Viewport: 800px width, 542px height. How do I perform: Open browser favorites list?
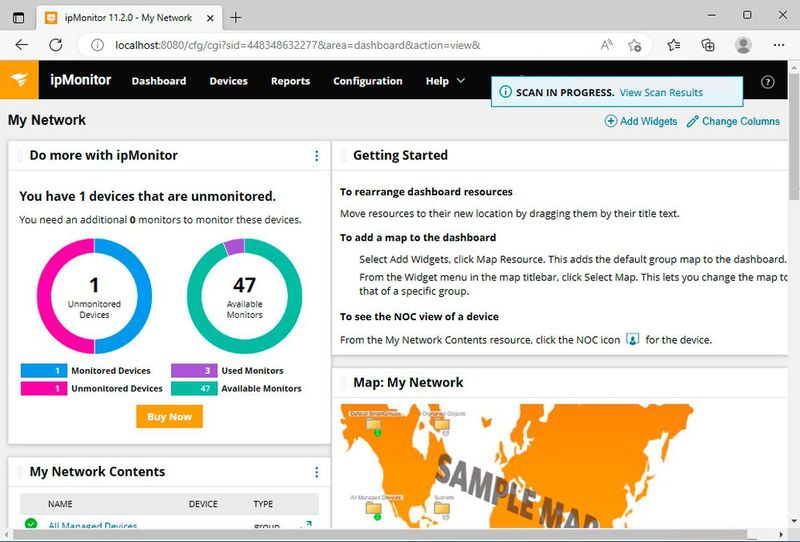673,45
